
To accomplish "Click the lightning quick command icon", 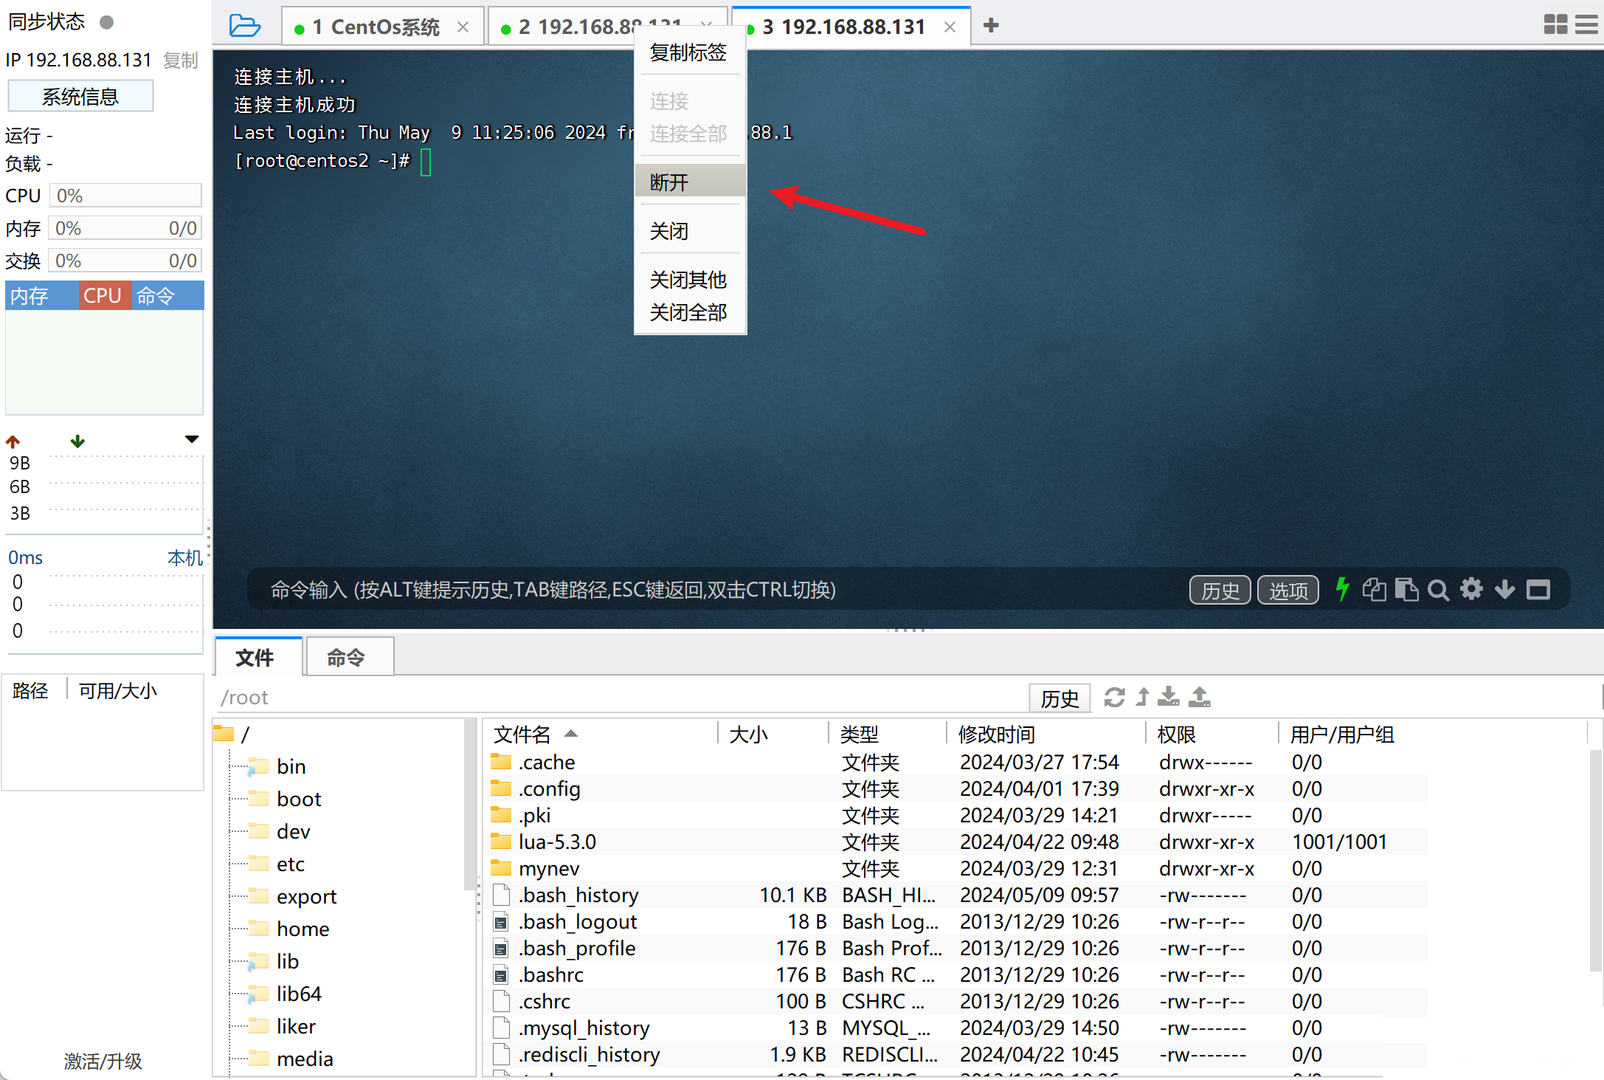I will tap(1343, 590).
